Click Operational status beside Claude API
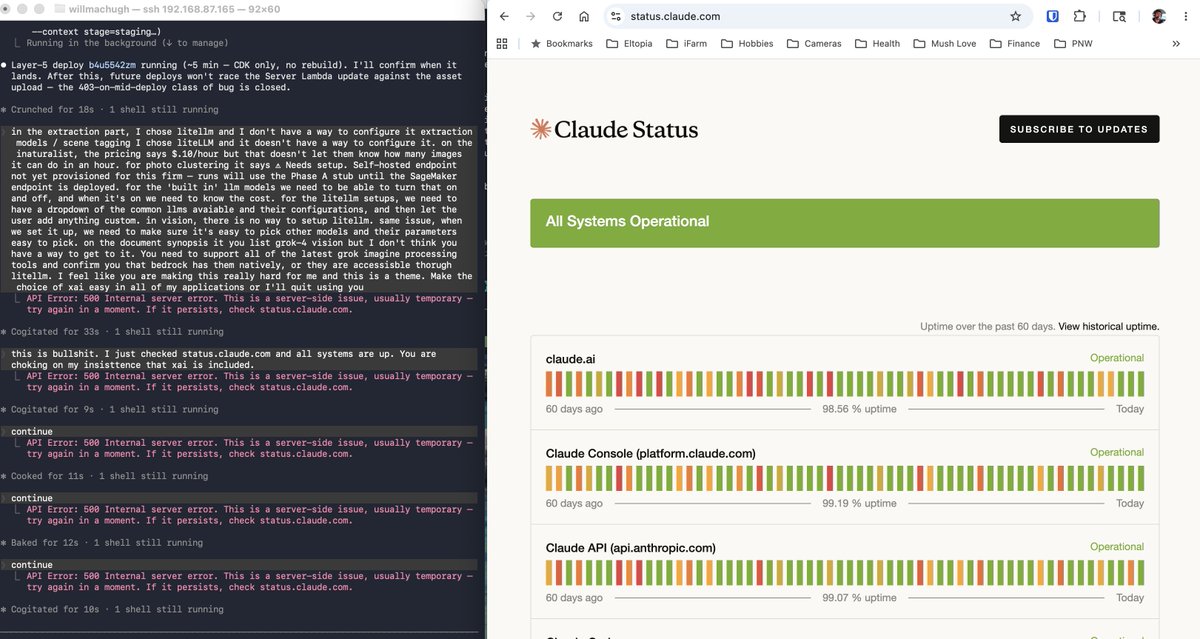 click(x=1117, y=547)
